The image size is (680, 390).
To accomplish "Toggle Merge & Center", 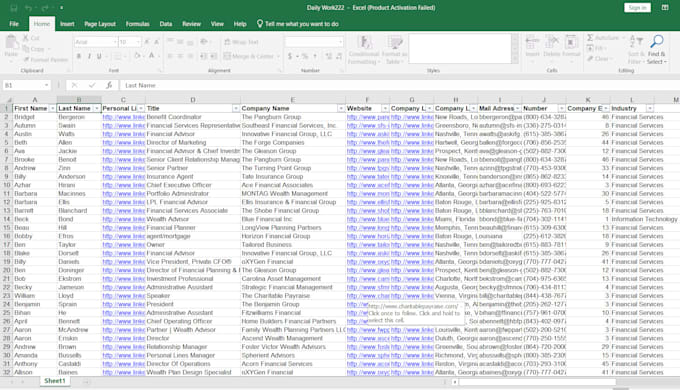I will click(x=249, y=56).
